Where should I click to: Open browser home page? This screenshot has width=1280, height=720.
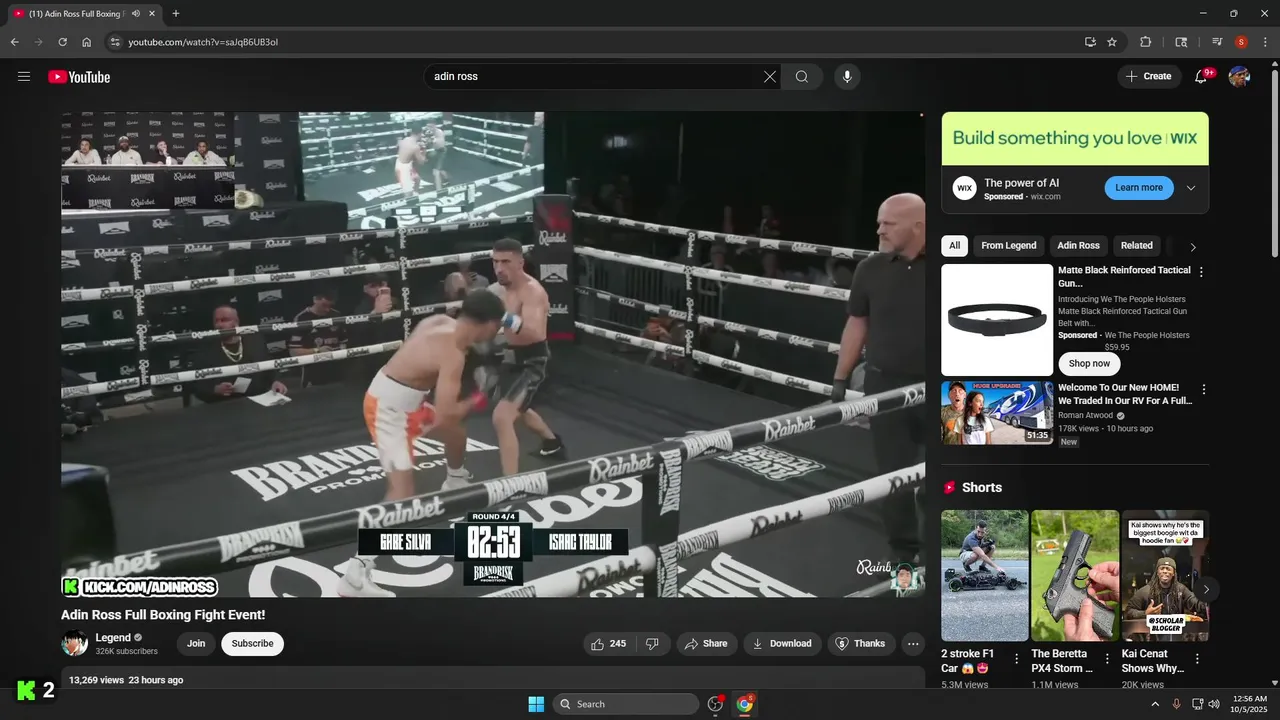click(87, 42)
